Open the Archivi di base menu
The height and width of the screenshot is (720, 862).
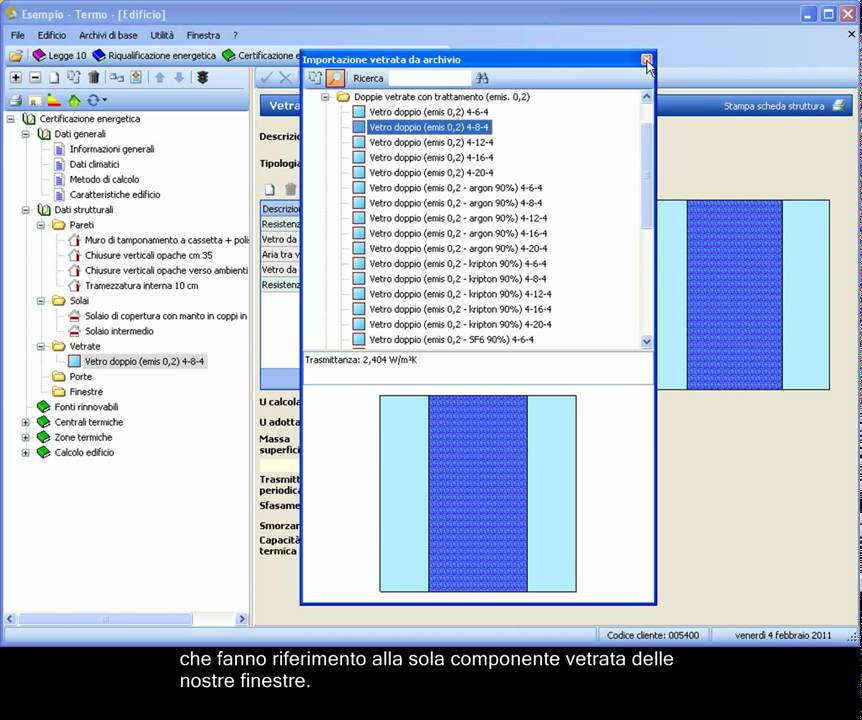[108, 35]
